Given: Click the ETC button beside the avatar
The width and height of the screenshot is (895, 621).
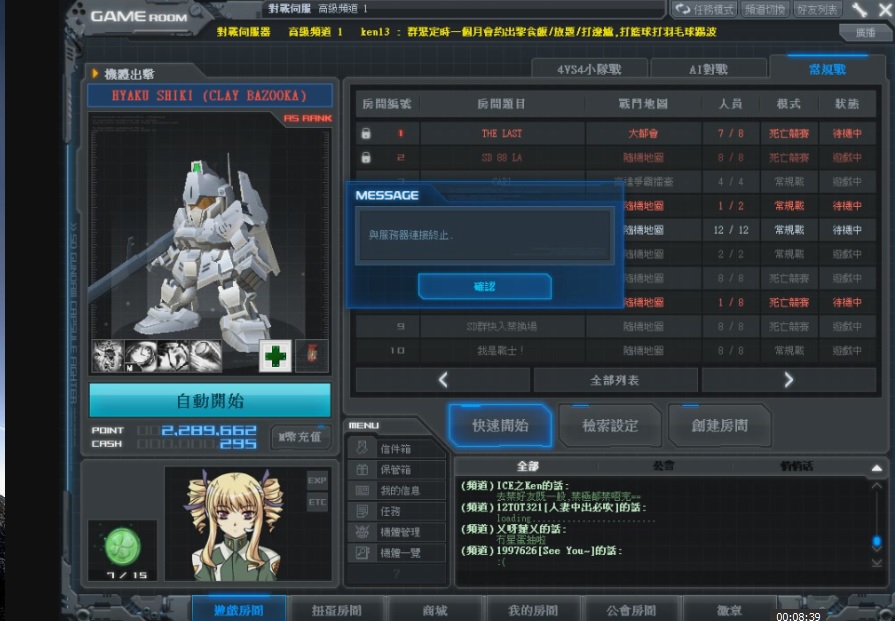Looking at the screenshot, I should 317,502.
